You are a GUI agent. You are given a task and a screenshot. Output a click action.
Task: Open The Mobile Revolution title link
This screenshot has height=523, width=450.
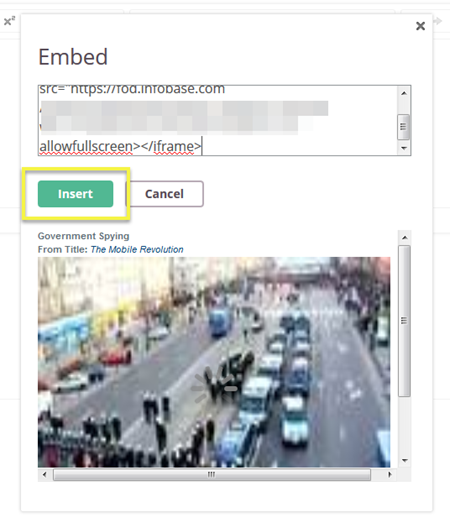pyautogui.click(x=137, y=249)
